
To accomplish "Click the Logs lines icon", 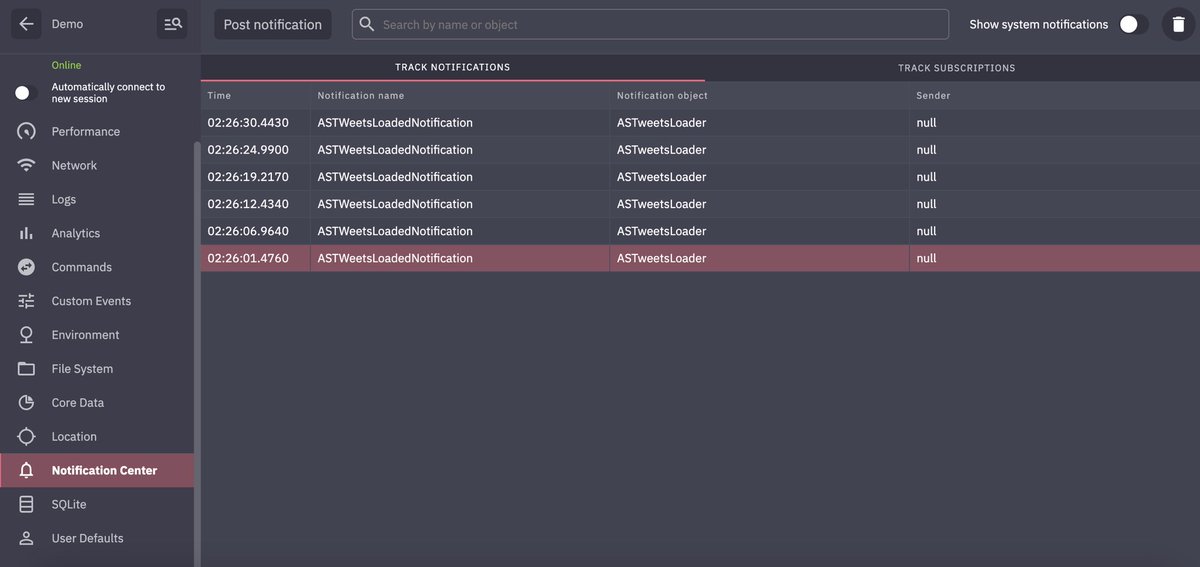I will (x=27, y=200).
